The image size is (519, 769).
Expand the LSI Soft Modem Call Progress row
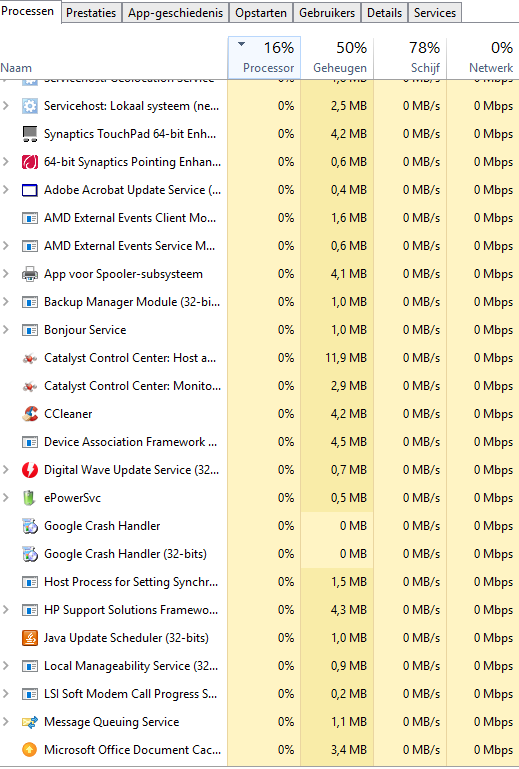(6, 693)
